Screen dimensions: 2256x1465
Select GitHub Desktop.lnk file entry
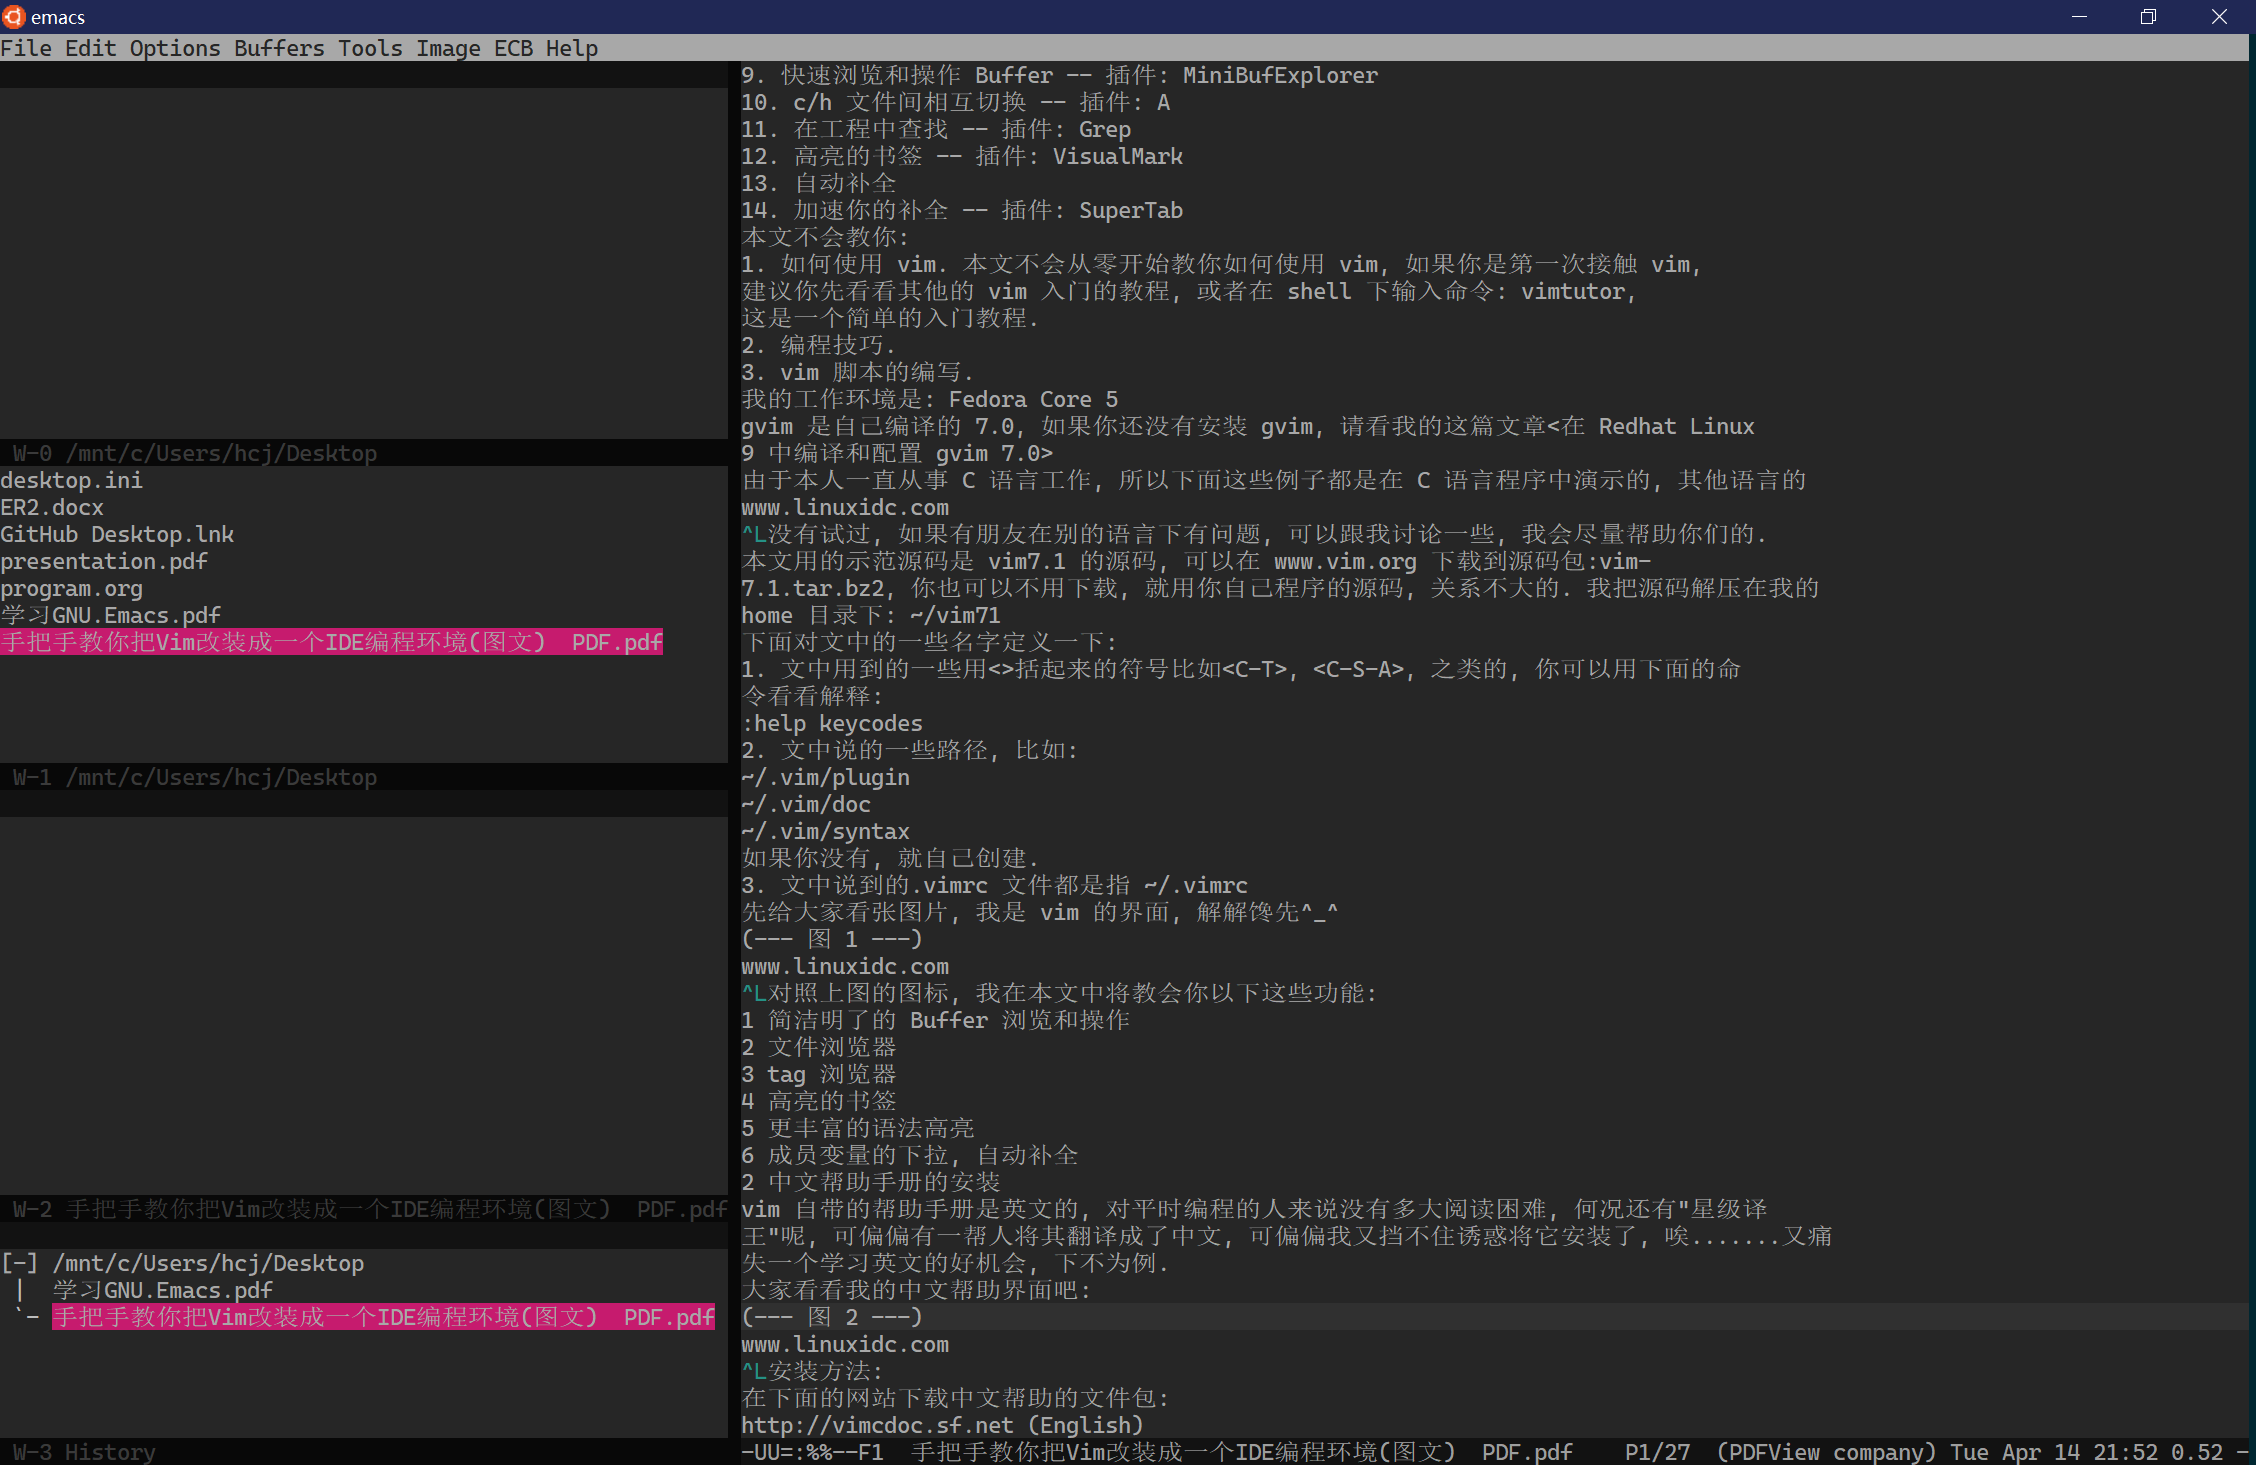point(117,534)
